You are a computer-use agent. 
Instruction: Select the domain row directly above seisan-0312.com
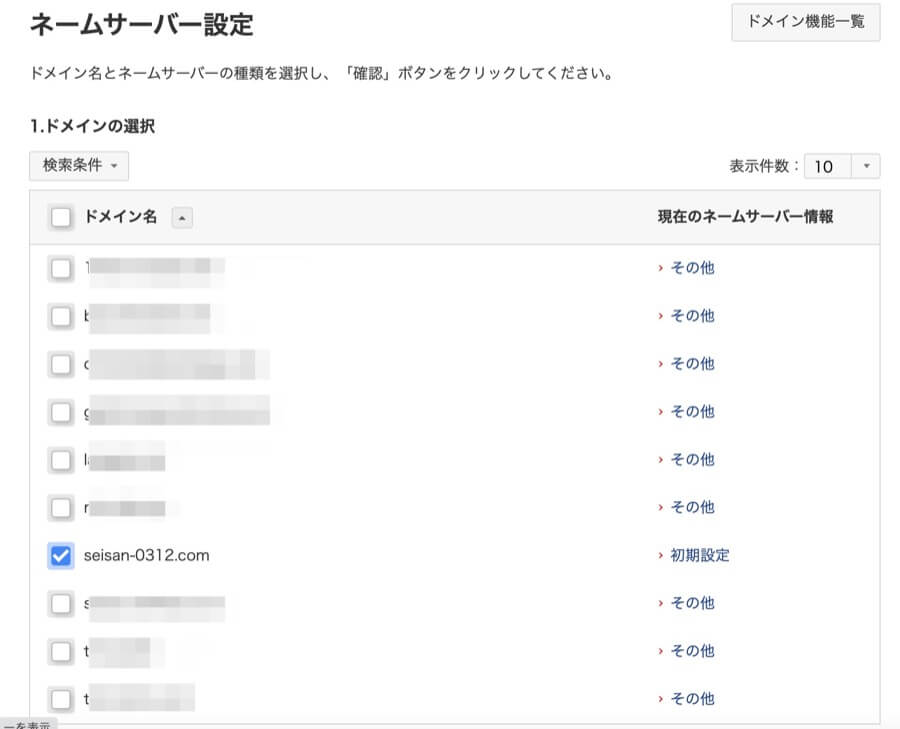[x=61, y=507]
